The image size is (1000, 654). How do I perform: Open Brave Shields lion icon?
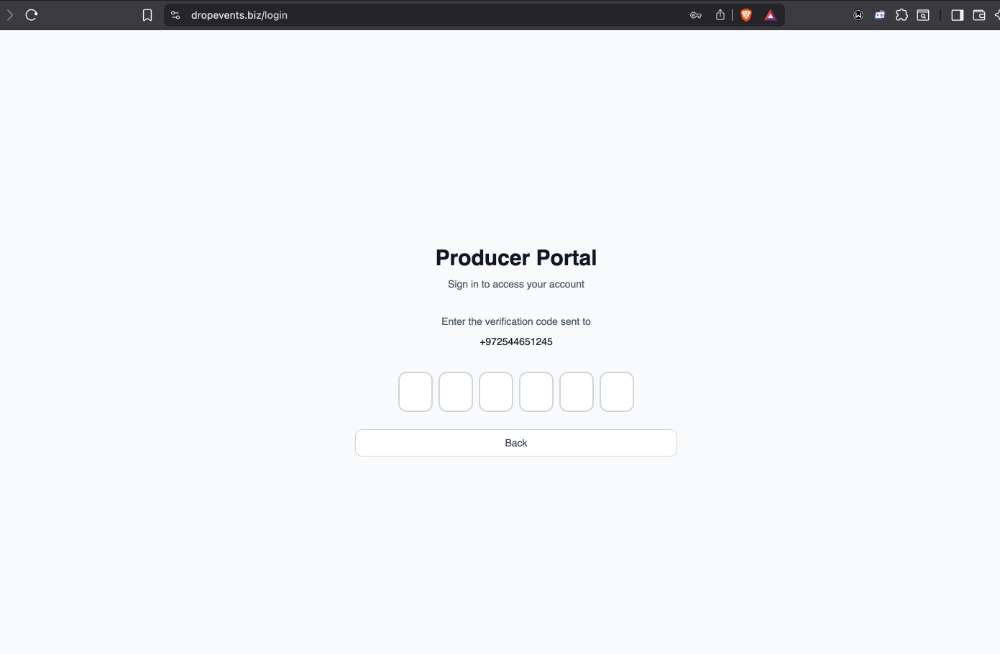746,15
